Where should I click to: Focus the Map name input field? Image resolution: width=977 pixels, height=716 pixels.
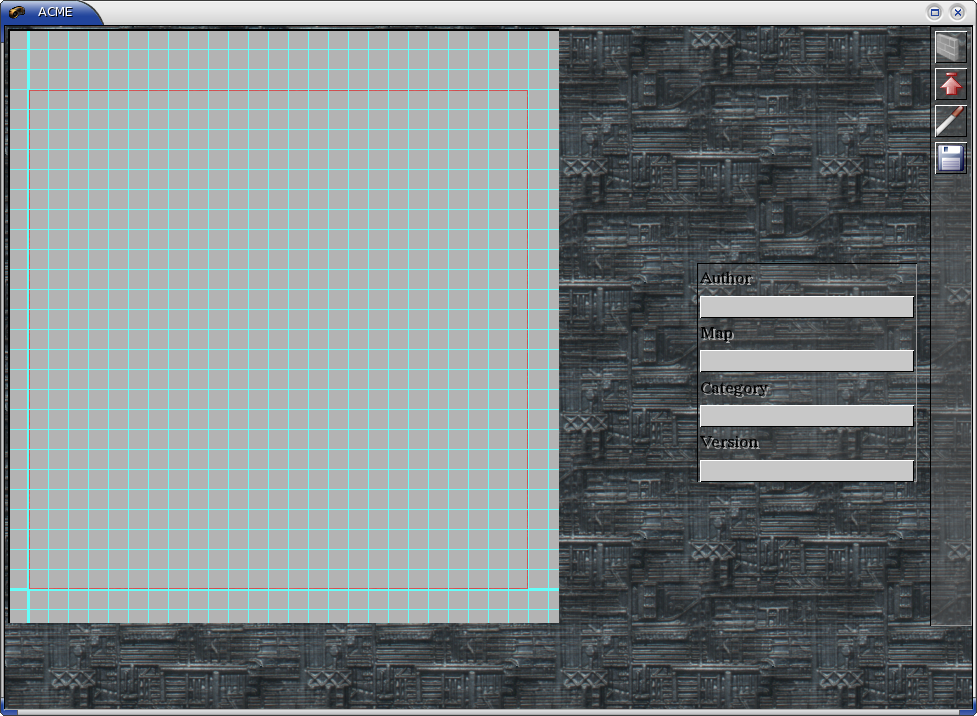tap(806, 361)
